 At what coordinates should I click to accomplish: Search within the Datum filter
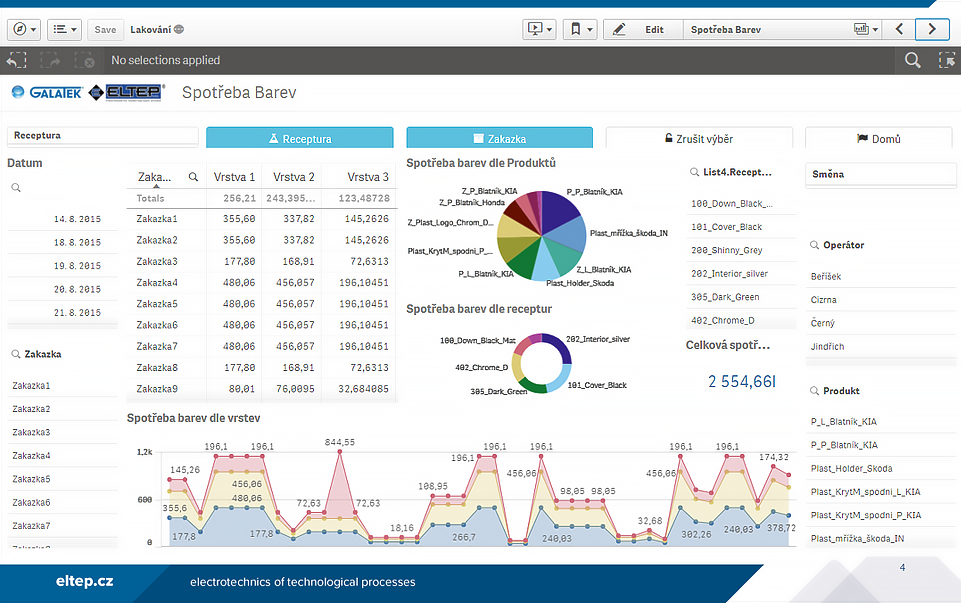tap(17, 188)
